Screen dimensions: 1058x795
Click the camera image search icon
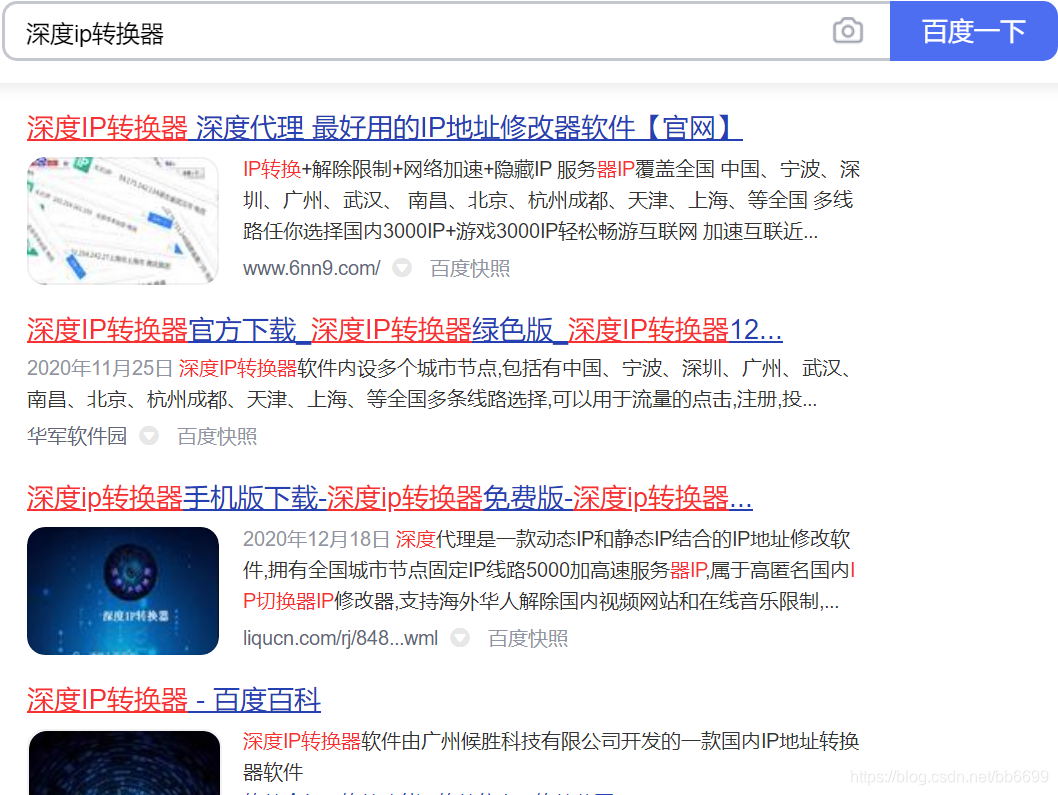(847, 31)
